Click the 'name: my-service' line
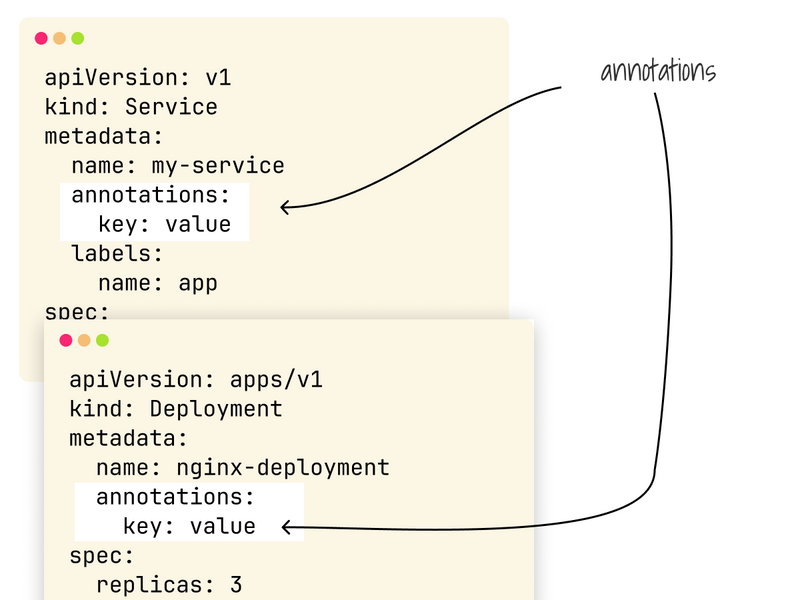Viewport: 800px width, 600px height. (x=178, y=166)
